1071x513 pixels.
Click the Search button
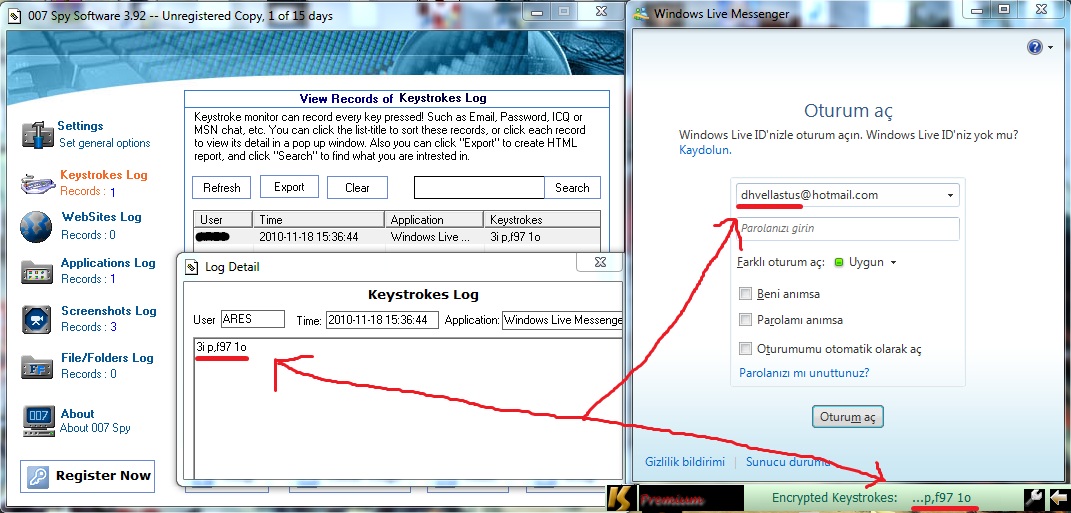(x=572, y=188)
